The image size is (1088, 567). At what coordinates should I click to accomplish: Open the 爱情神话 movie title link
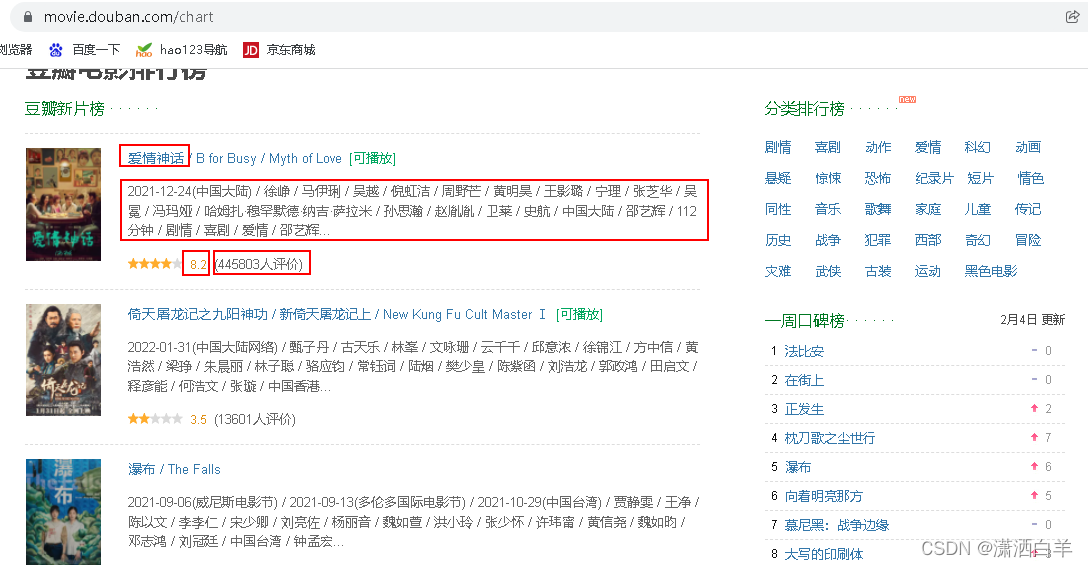pos(156,158)
